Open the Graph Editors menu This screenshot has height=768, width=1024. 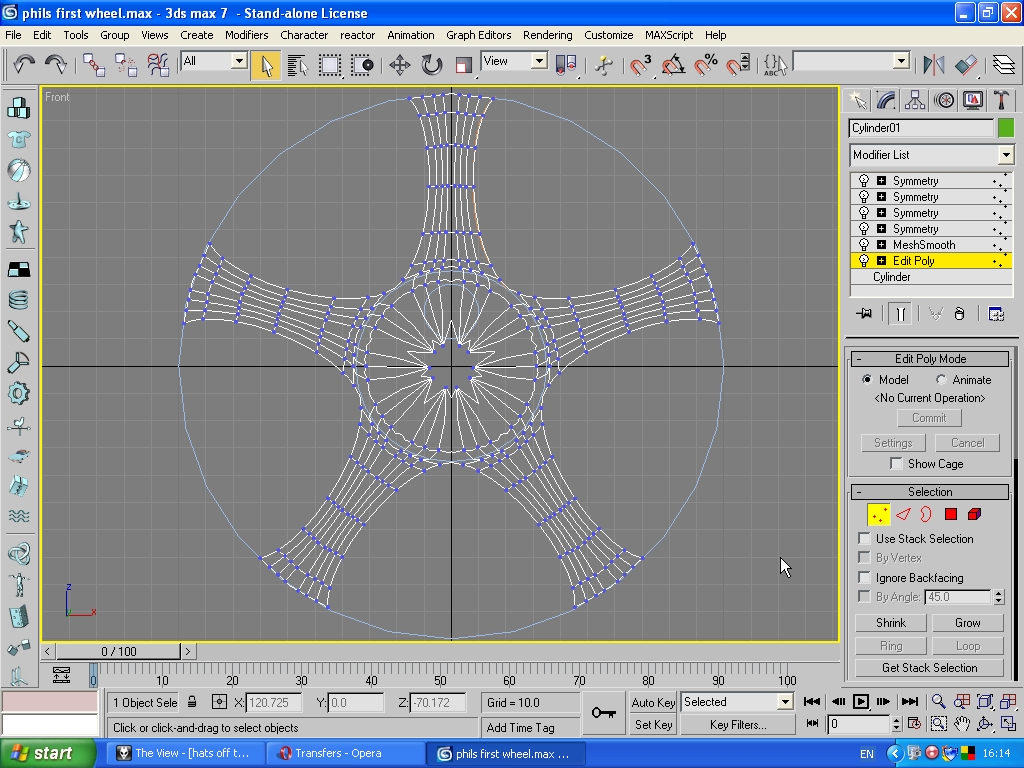tap(478, 35)
